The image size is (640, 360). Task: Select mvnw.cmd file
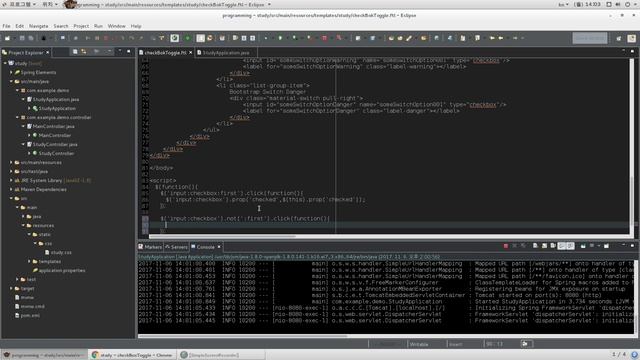(33, 306)
